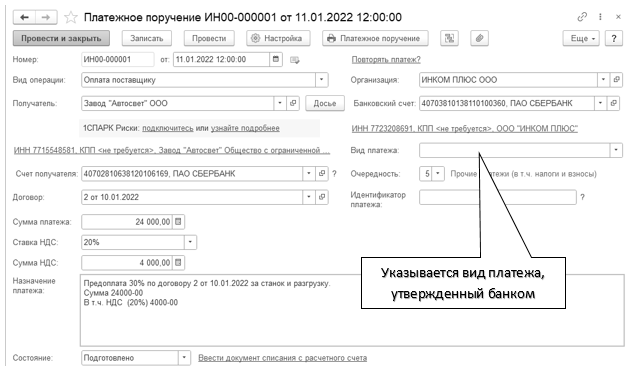The width and height of the screenshot is (631, 375).
Task: Expand the Состояние dropdown
Action: (184, 358)
